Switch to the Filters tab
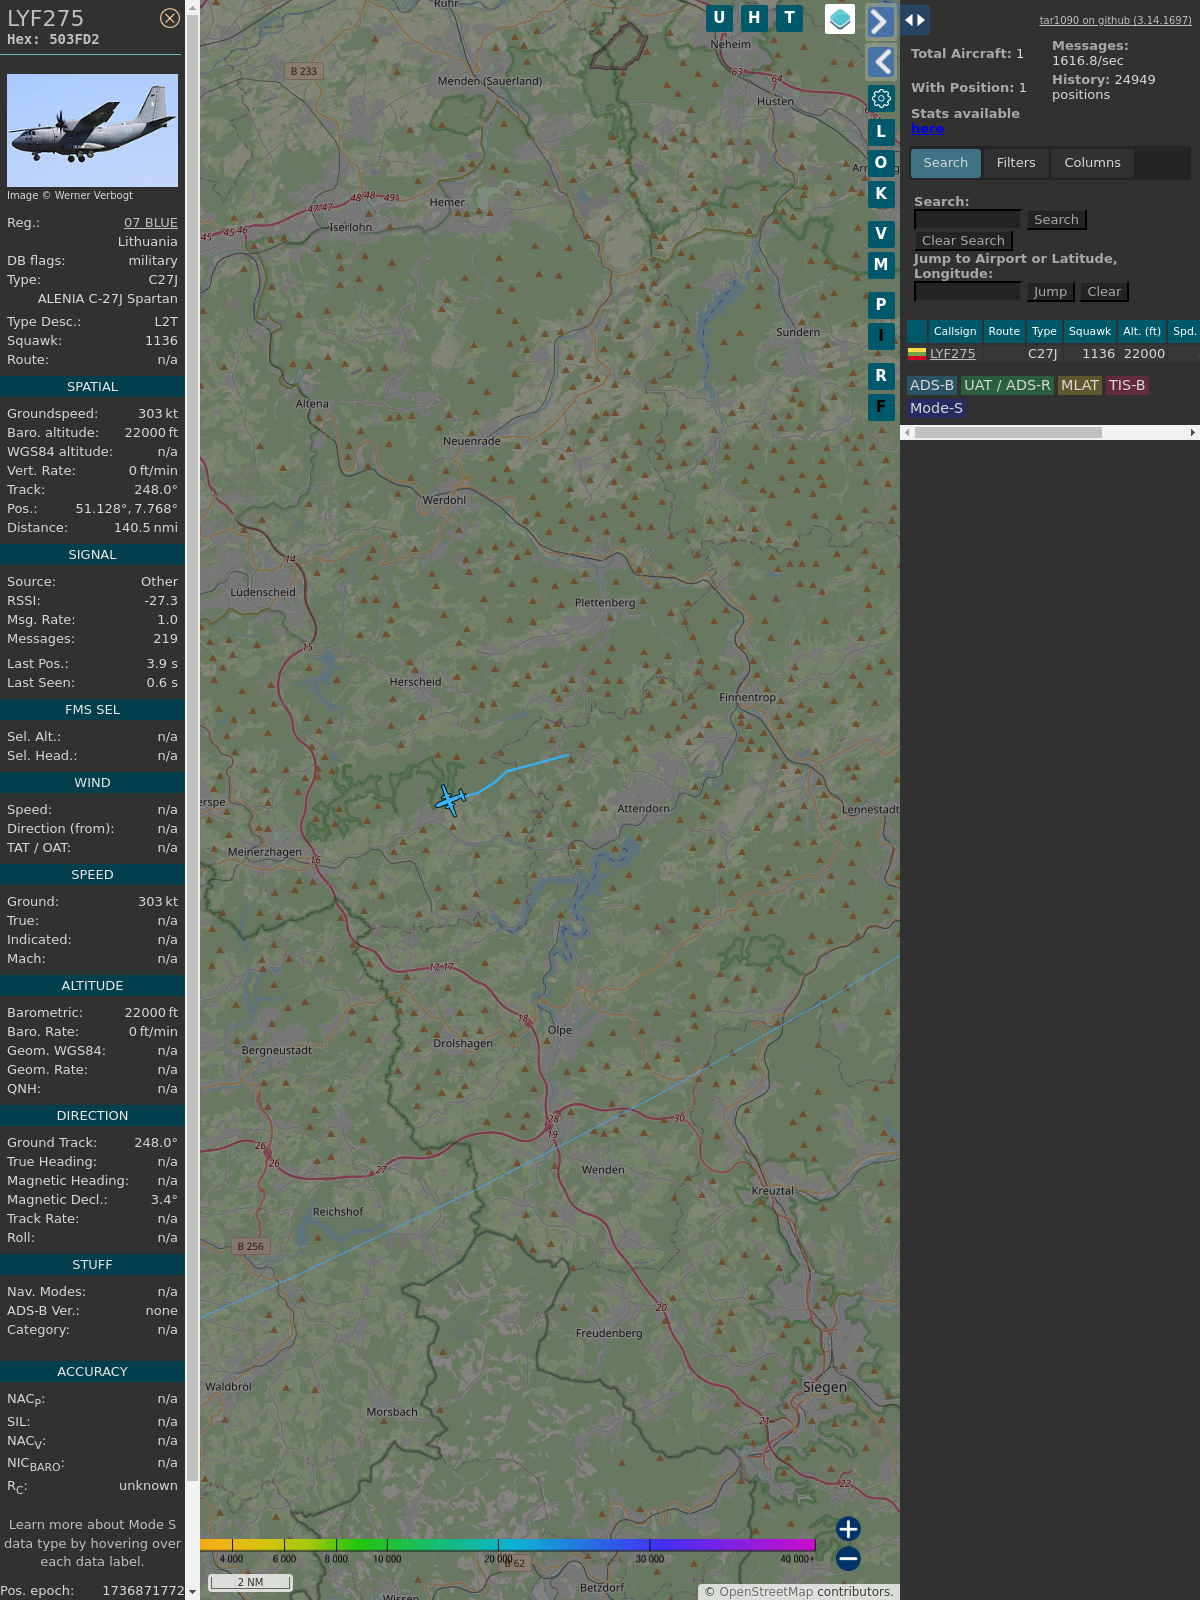 (1015, 163)
